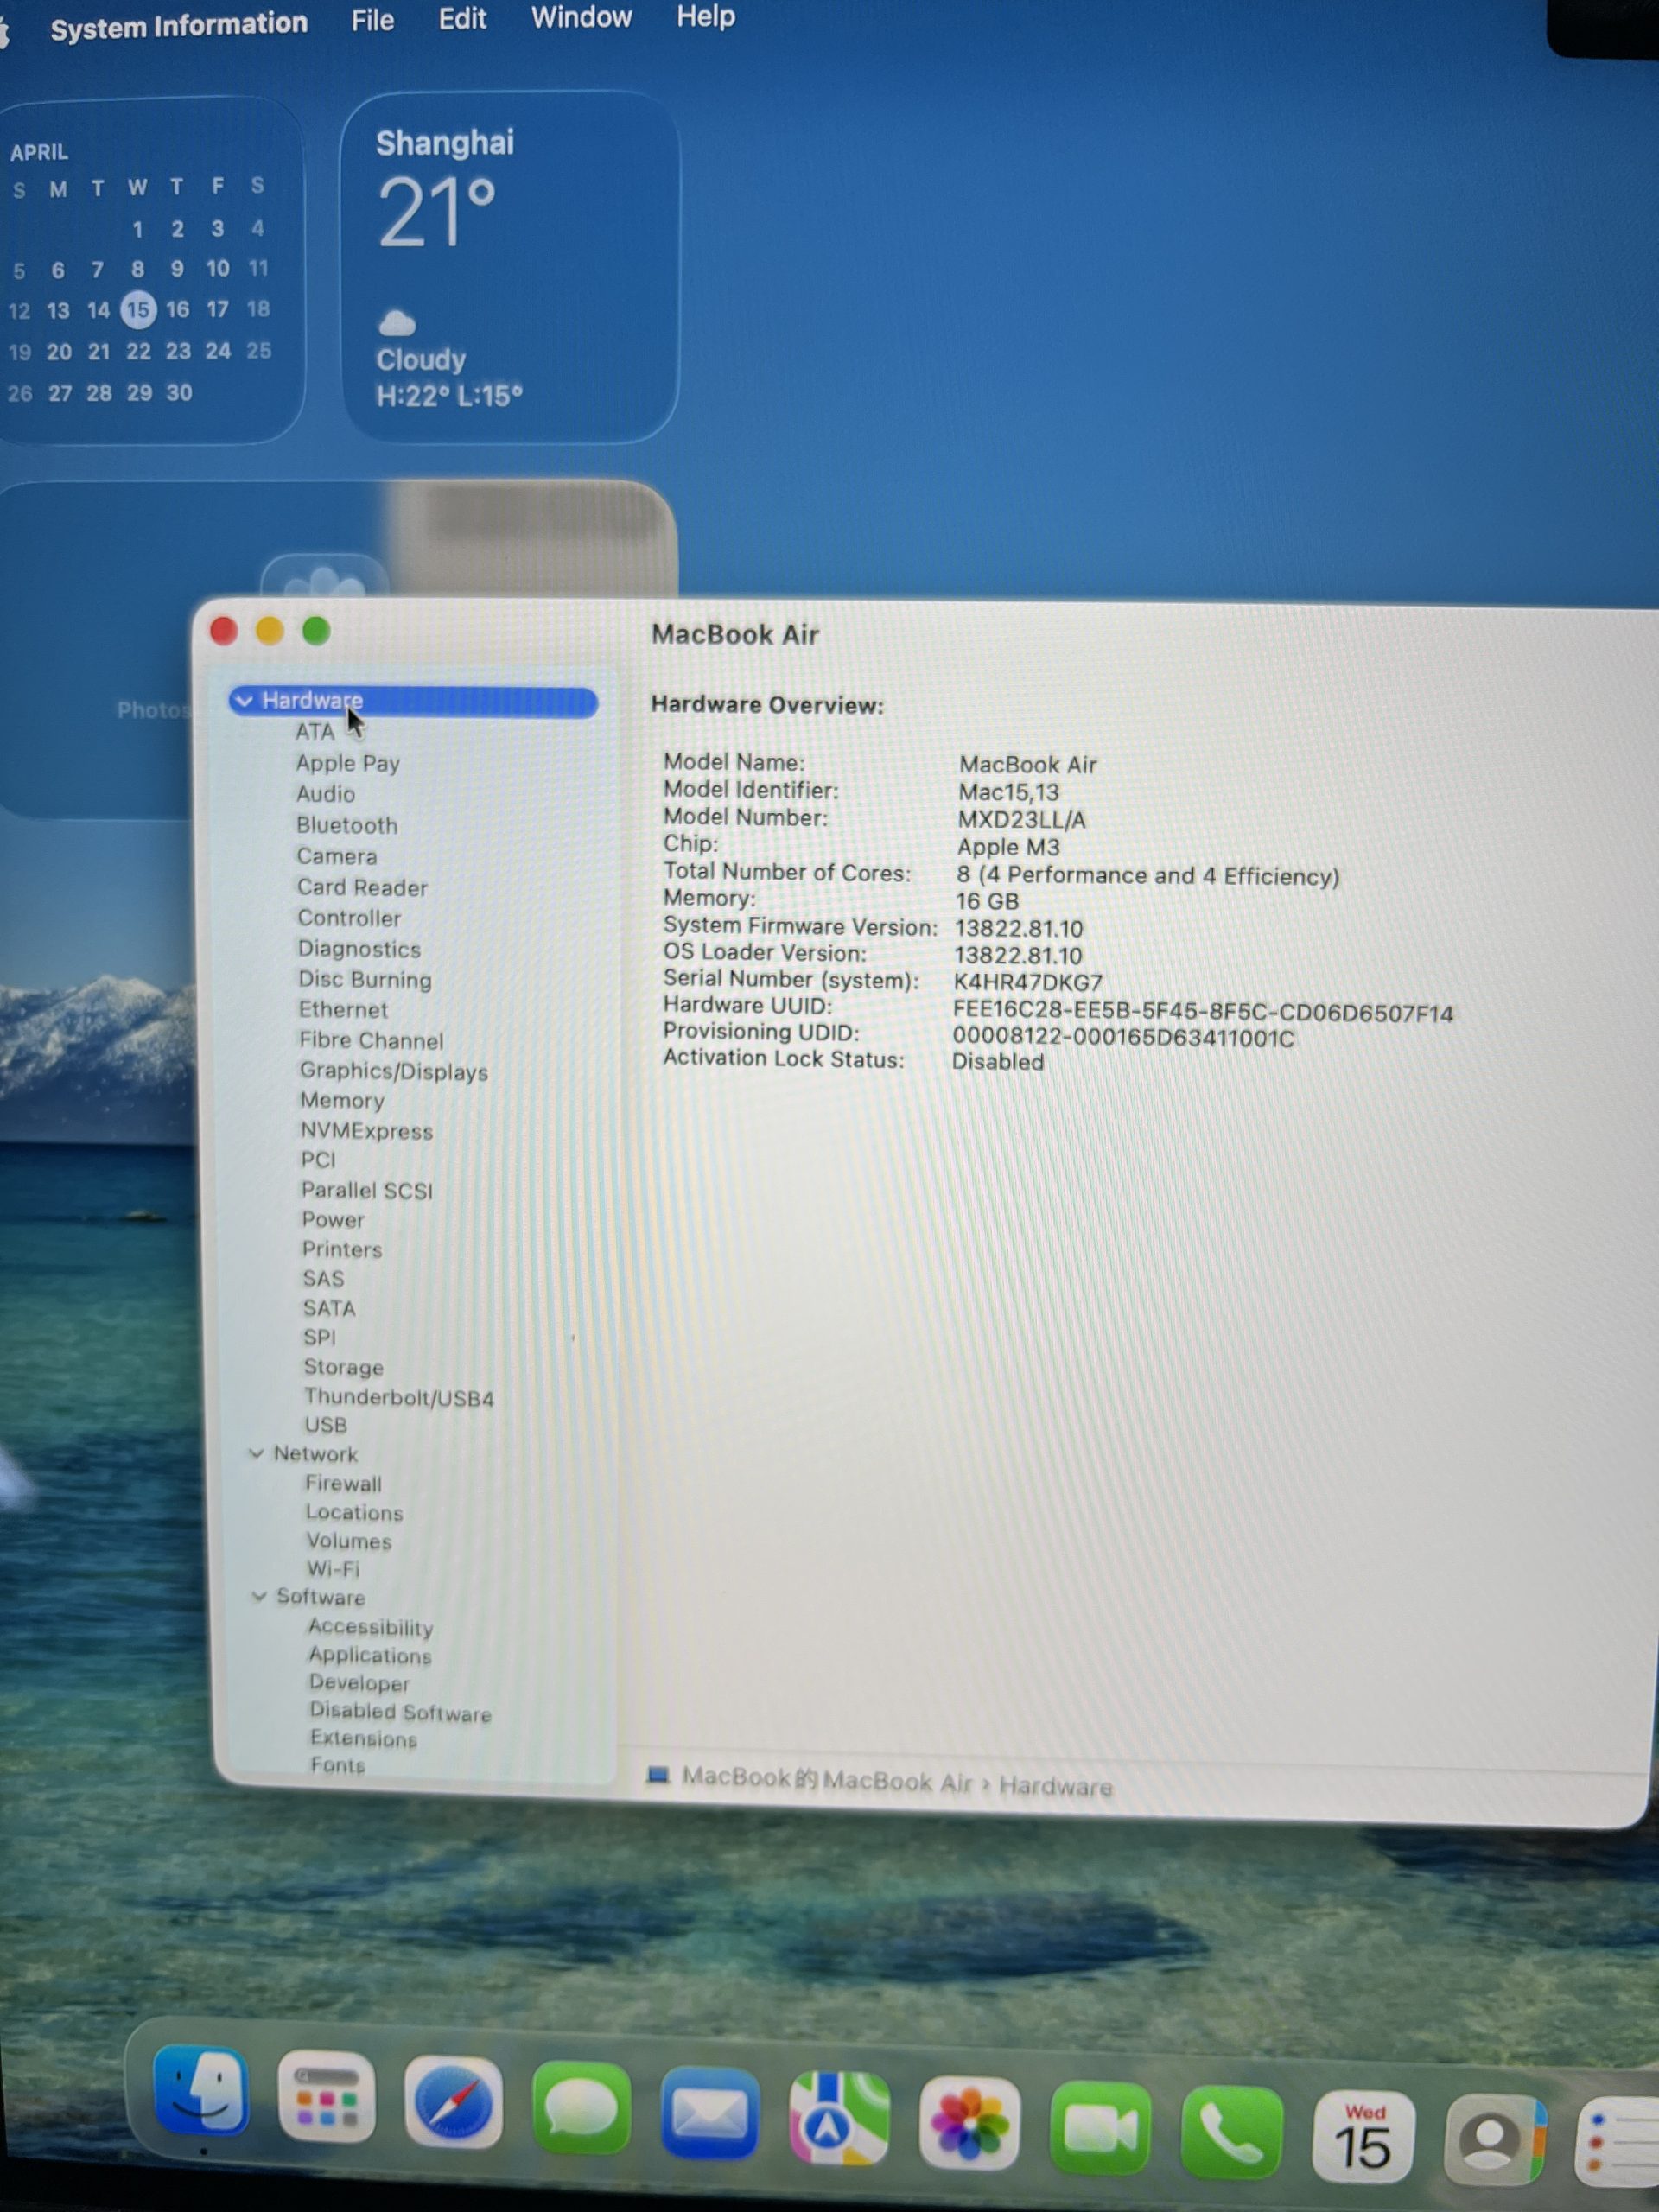Viewport: 1659px width, 2212px height.
Task: Open Messages app in dock
Action: tap(582, 2109)
